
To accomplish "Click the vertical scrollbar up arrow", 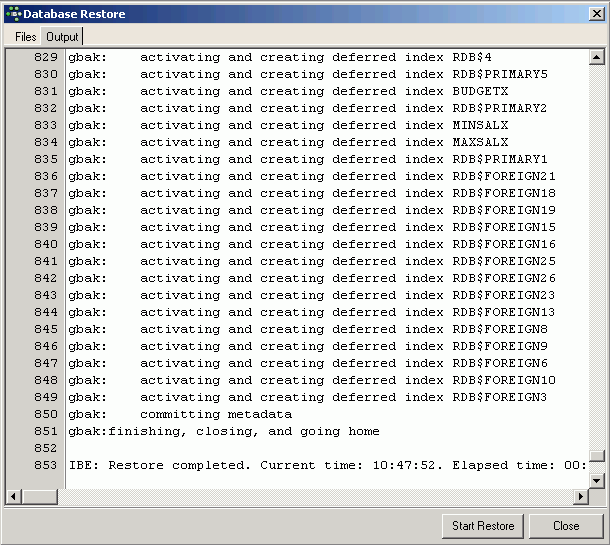I will tap(596, 58).
